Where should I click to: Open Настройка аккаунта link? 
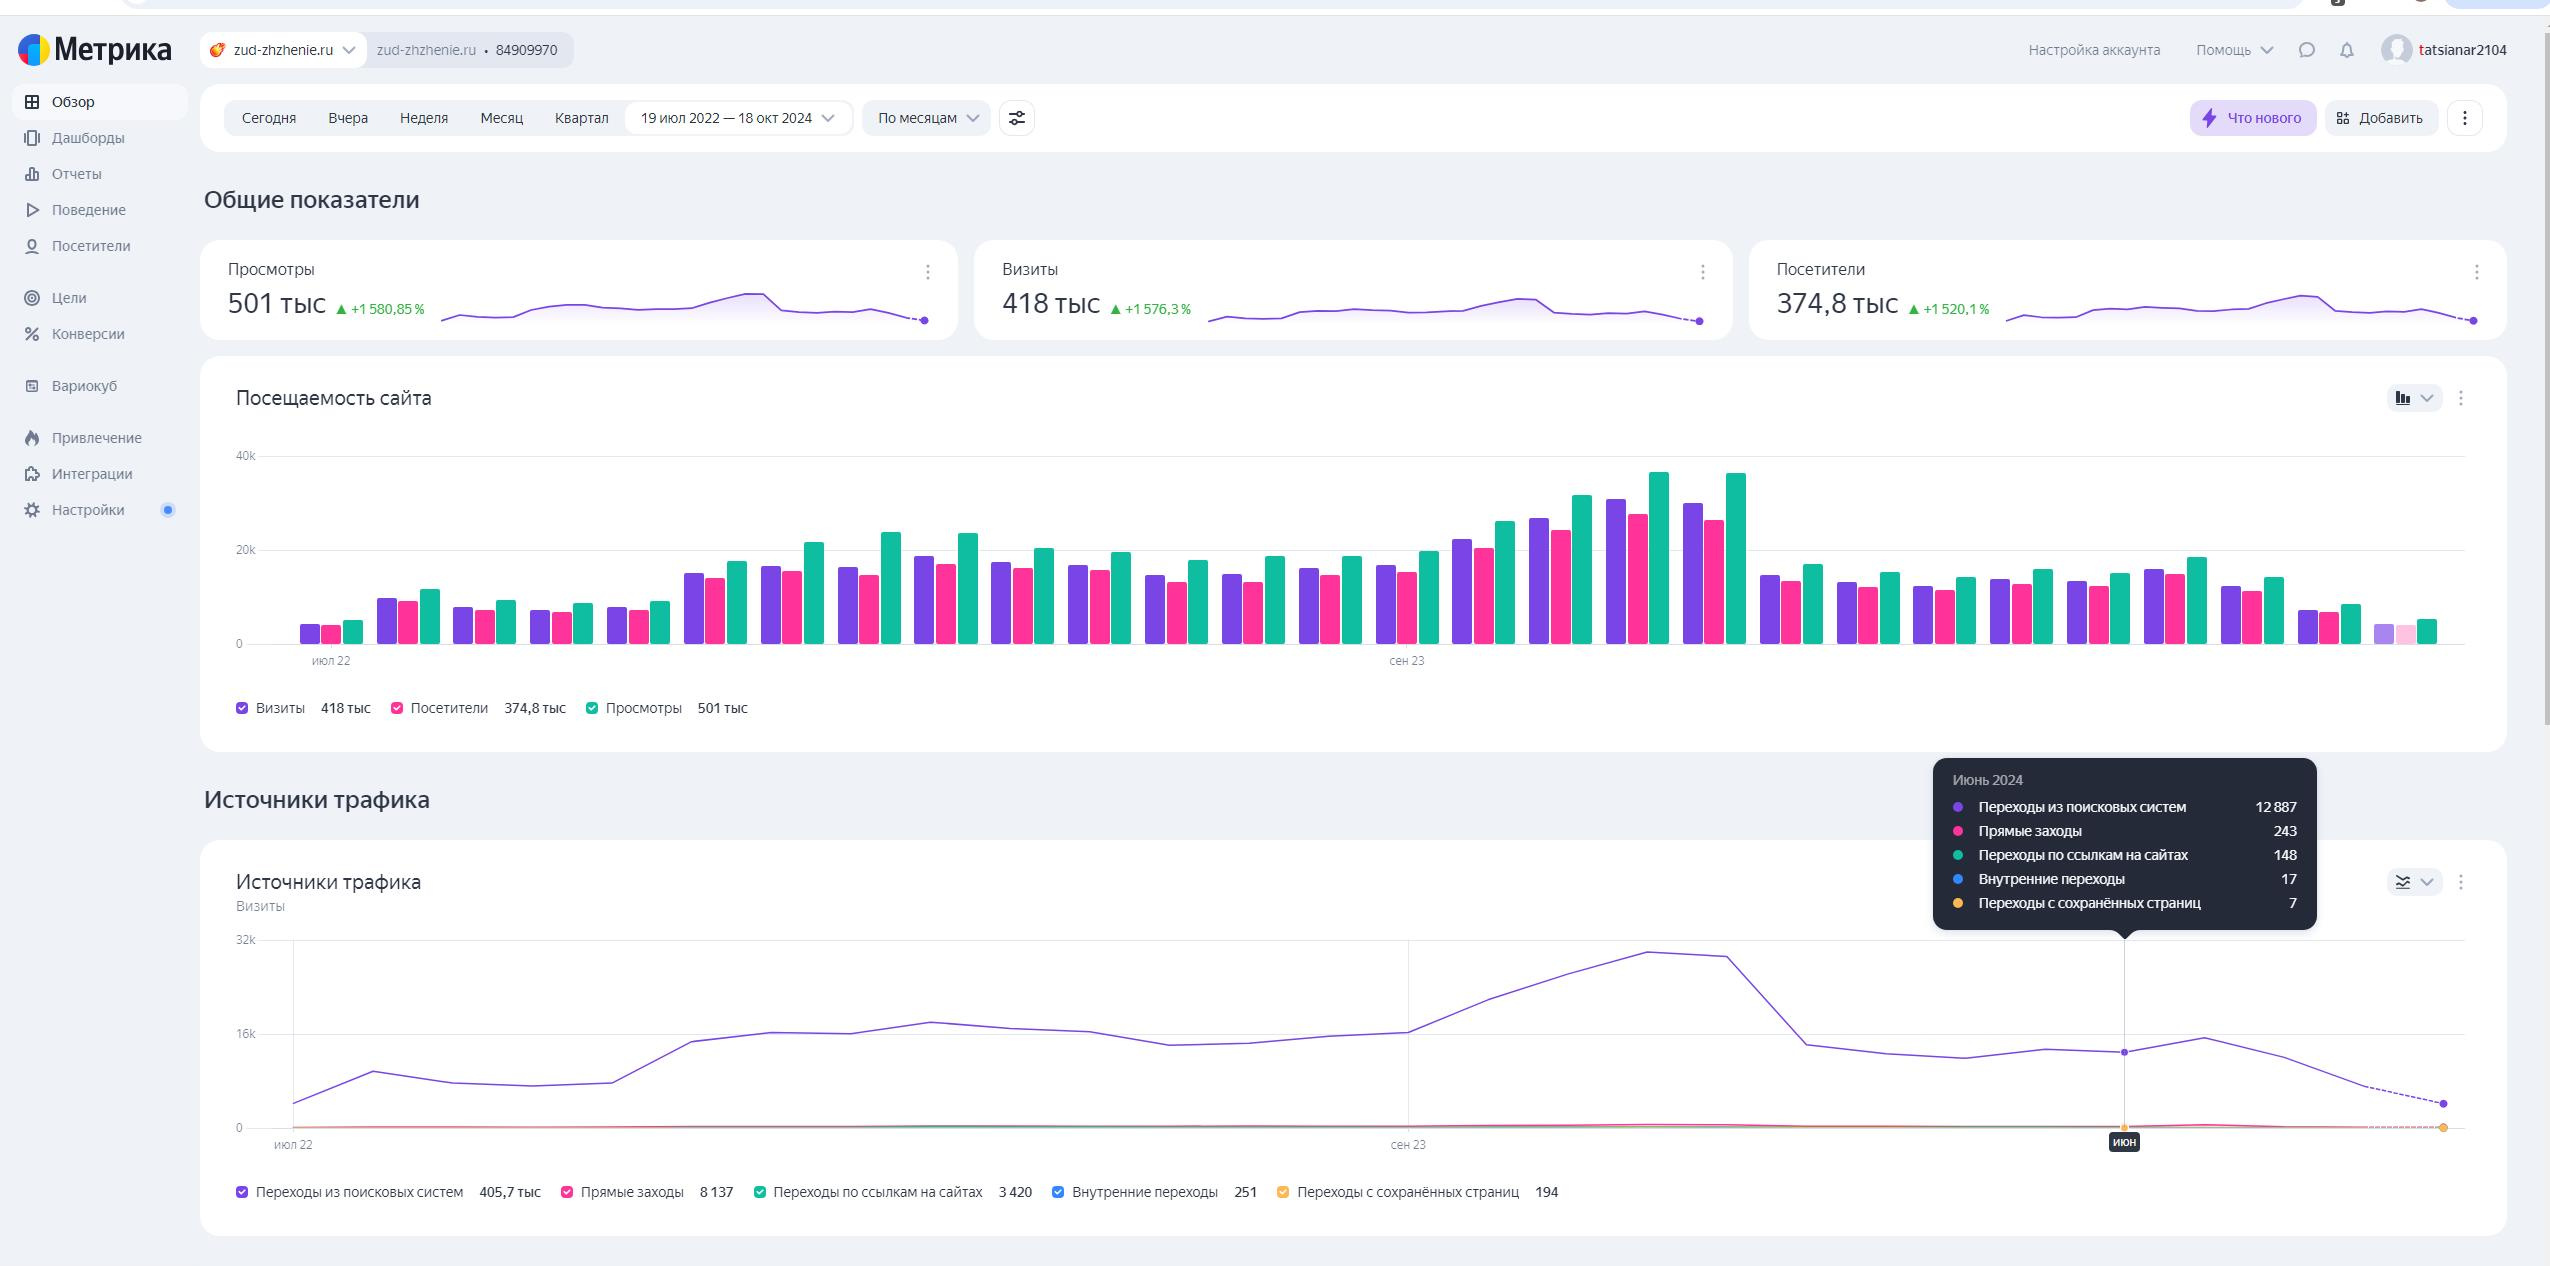[2094, 50]
